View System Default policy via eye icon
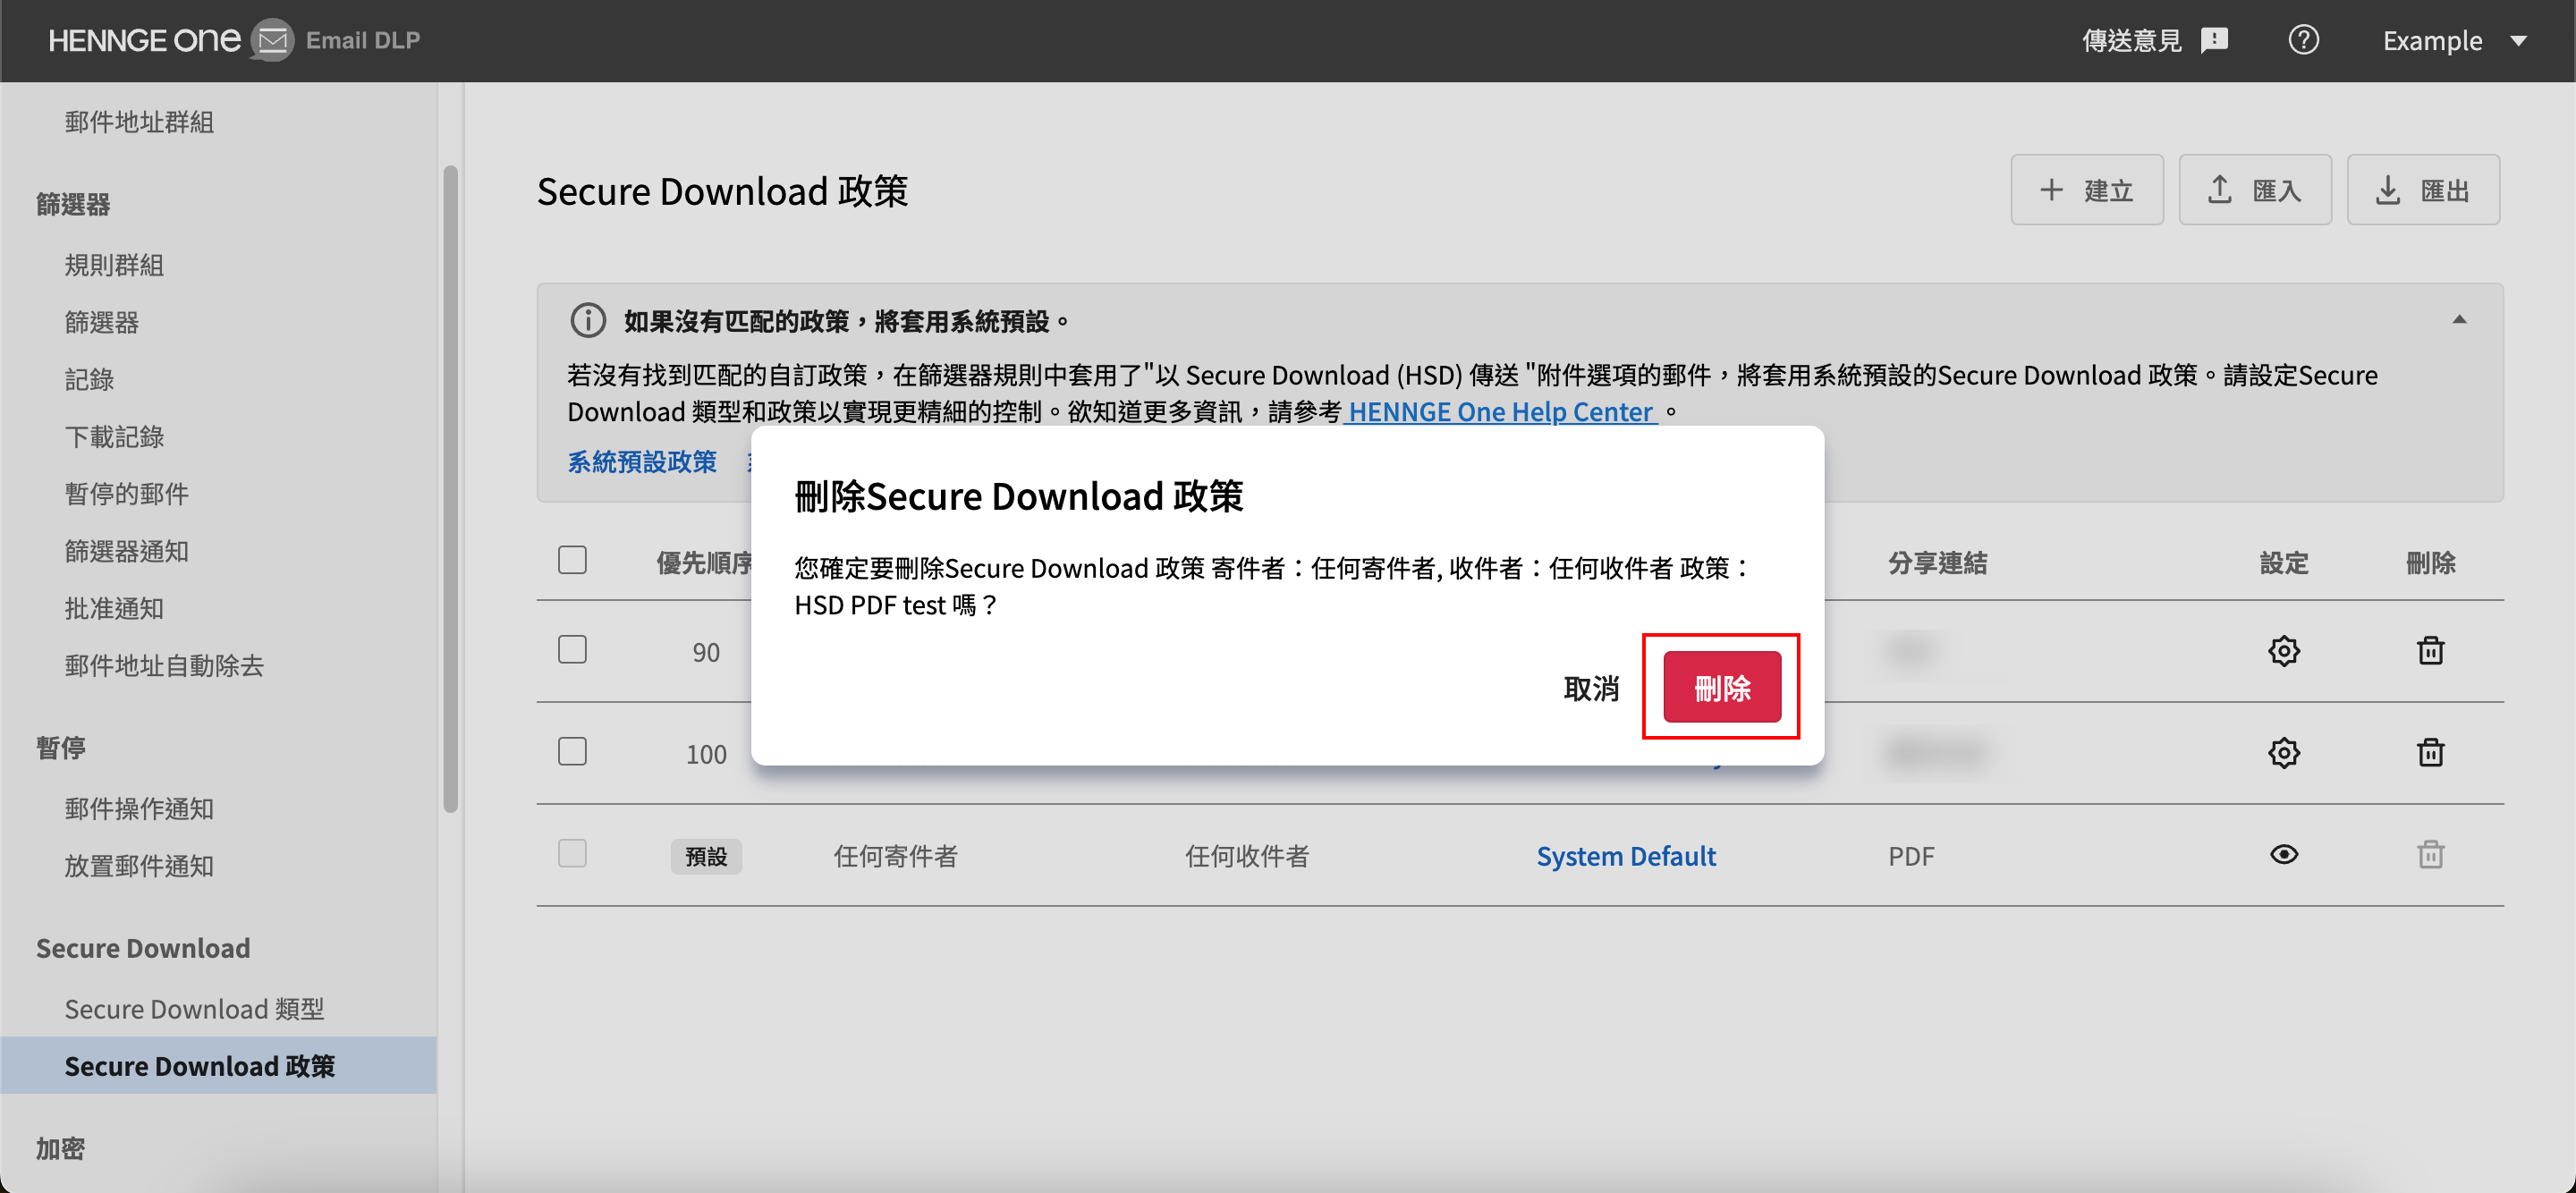Viewport: 2576px width, 1193px height. coord(2283,854)
